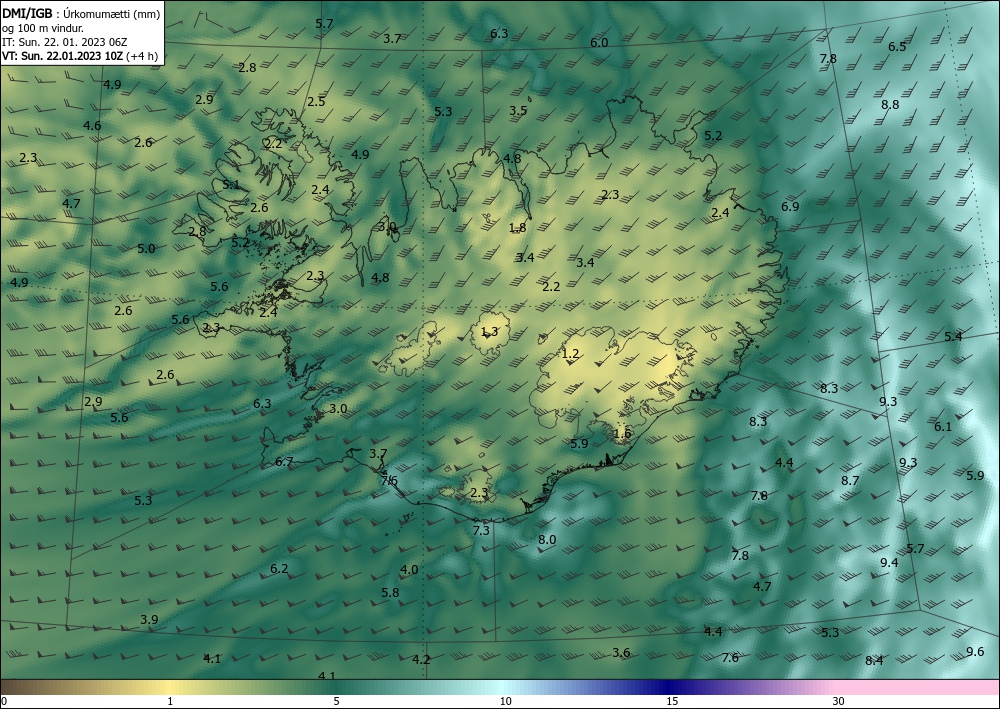Click the '1.2' value on Vatnajökull

(x=570, y=353)
